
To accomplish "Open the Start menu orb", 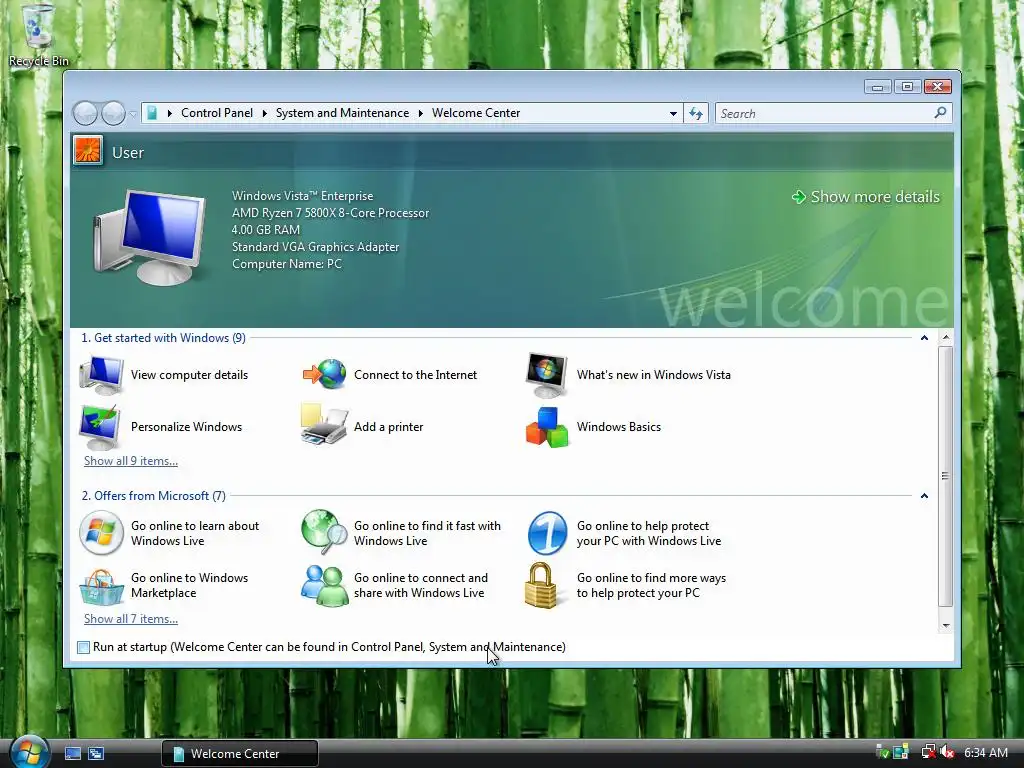I will tap(29, 752).
